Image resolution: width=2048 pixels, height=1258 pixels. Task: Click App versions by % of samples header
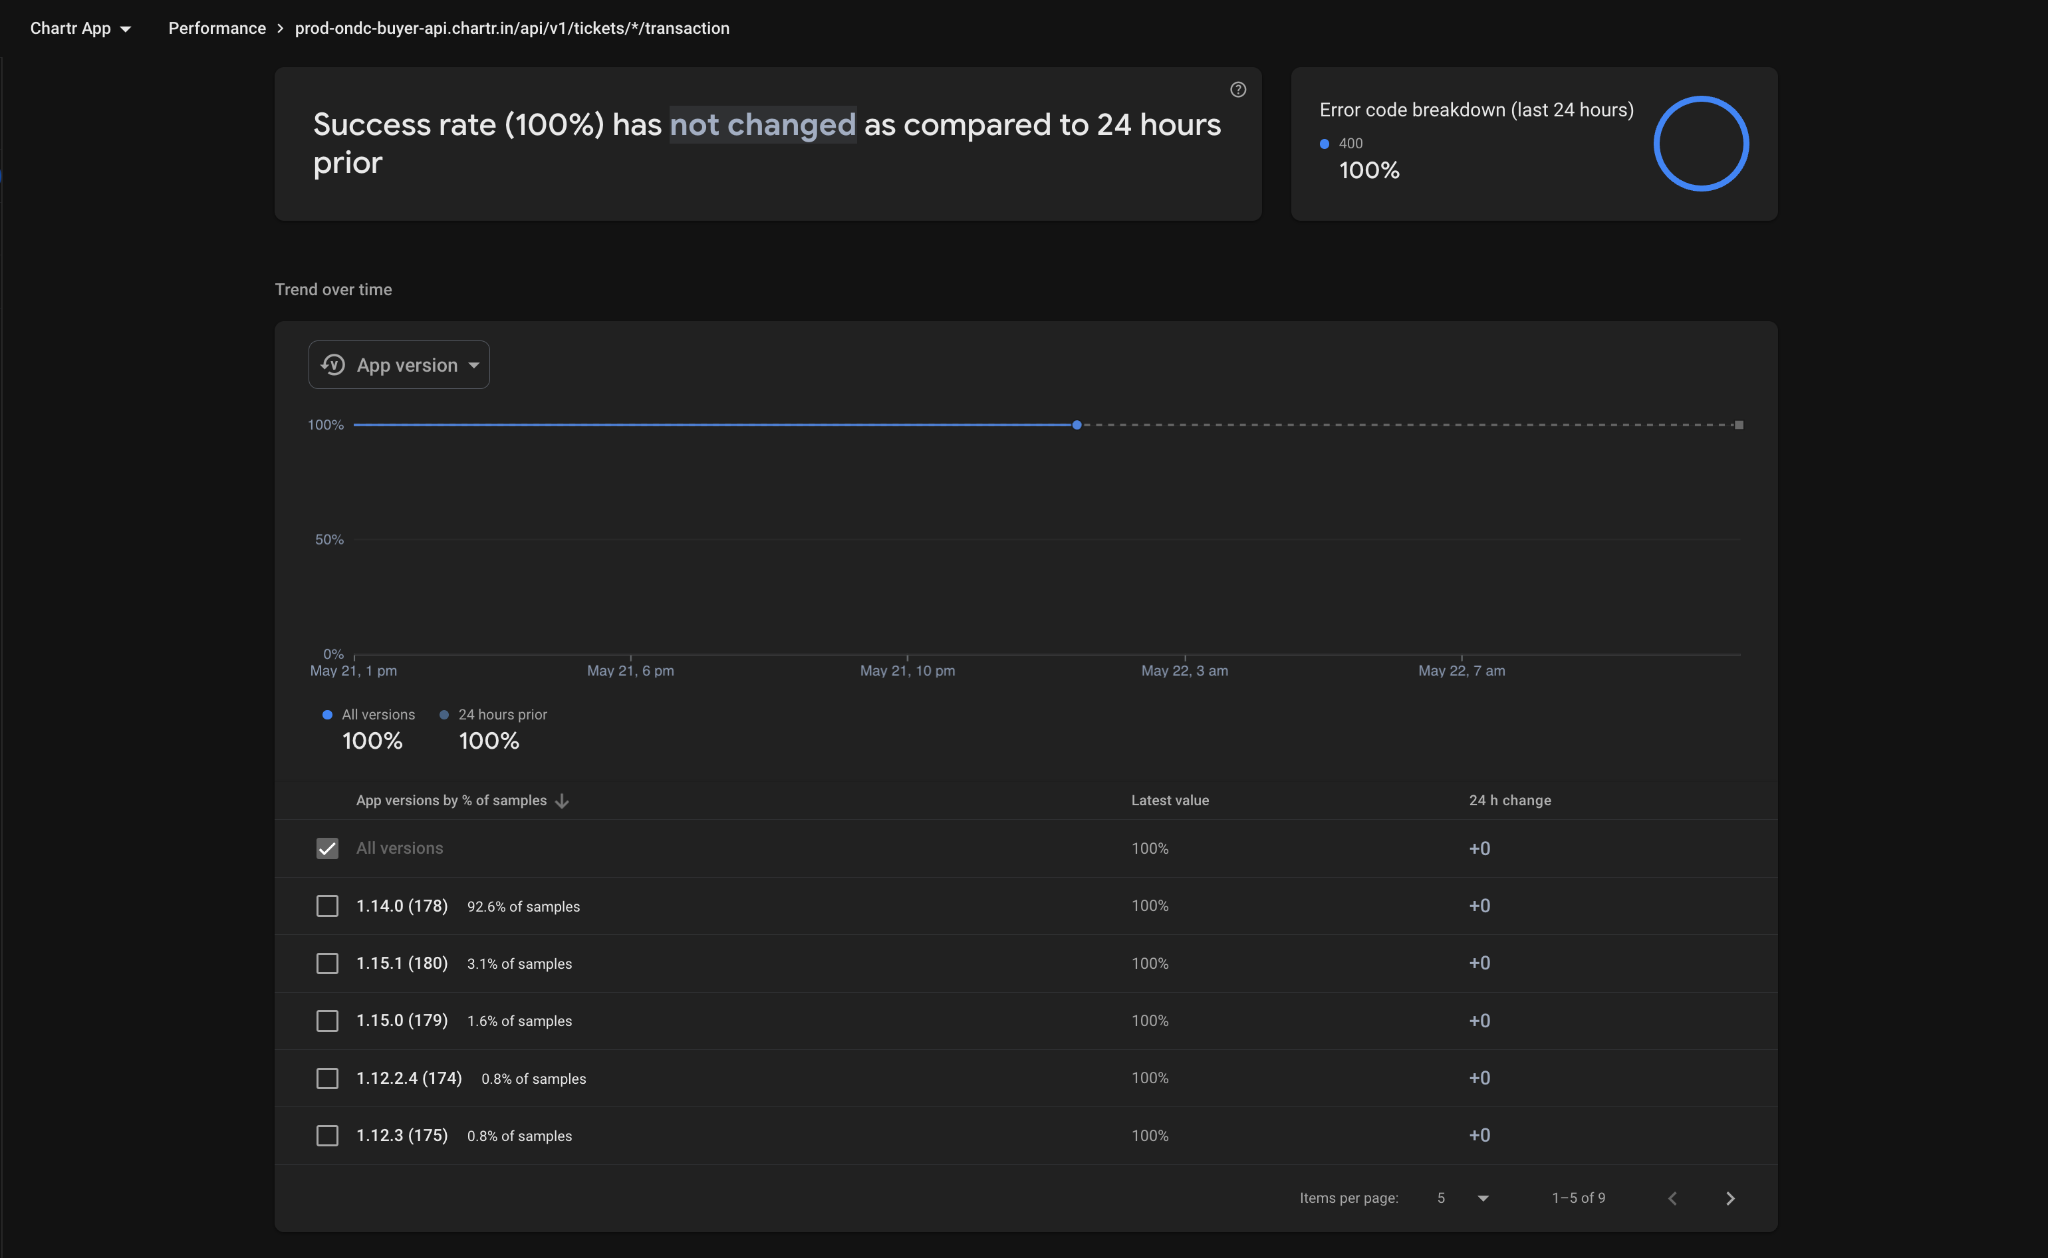pos(452,801)
